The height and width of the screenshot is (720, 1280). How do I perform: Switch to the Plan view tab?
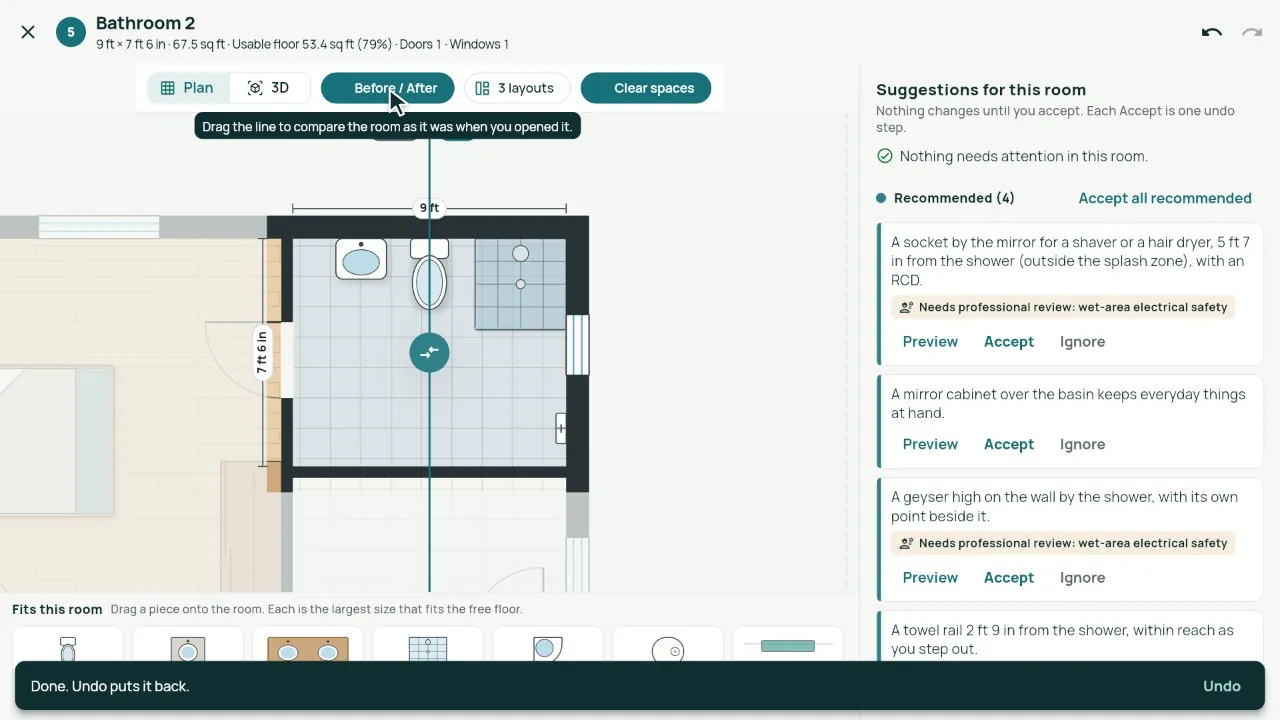pos(188,88)
